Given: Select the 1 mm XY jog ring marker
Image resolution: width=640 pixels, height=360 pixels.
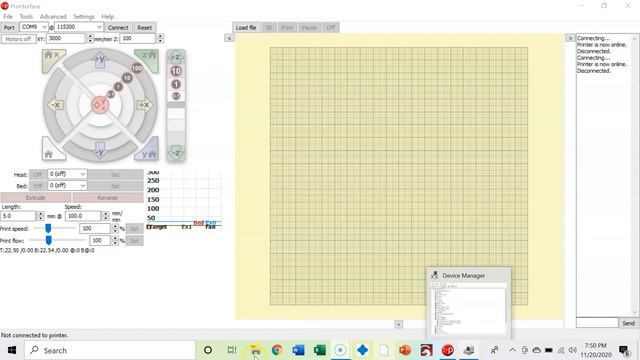Looking at the screenshot, I should [x=118, y=87].
